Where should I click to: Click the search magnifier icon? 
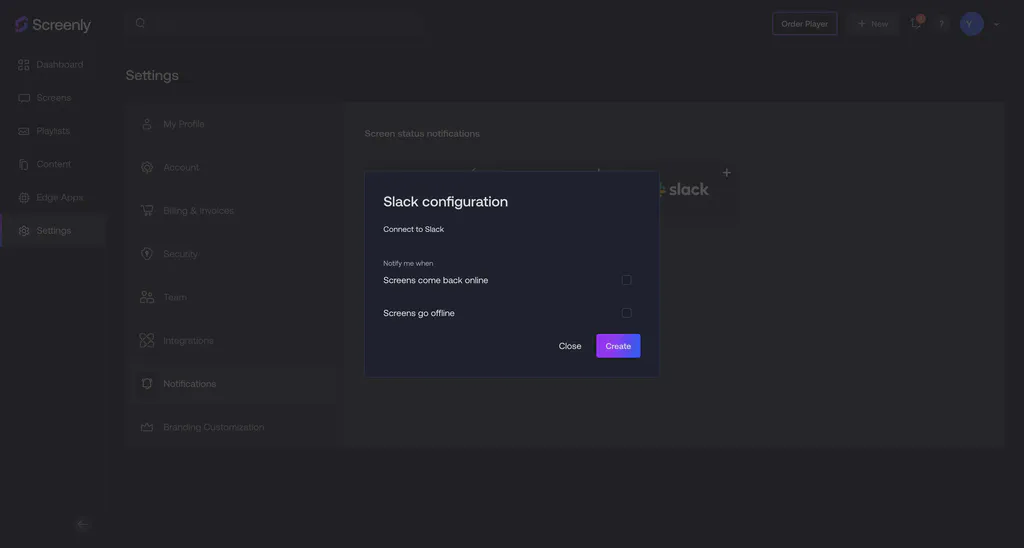coord(140,24)
